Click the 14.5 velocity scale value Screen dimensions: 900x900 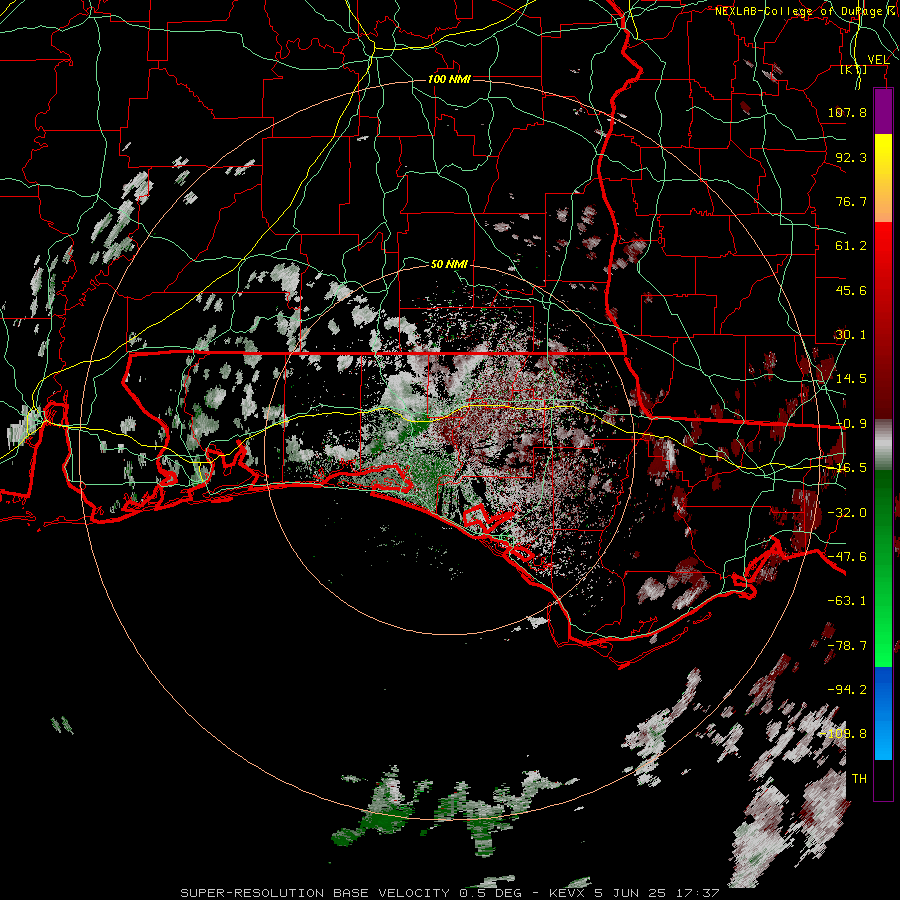click(x=851, y=379)
